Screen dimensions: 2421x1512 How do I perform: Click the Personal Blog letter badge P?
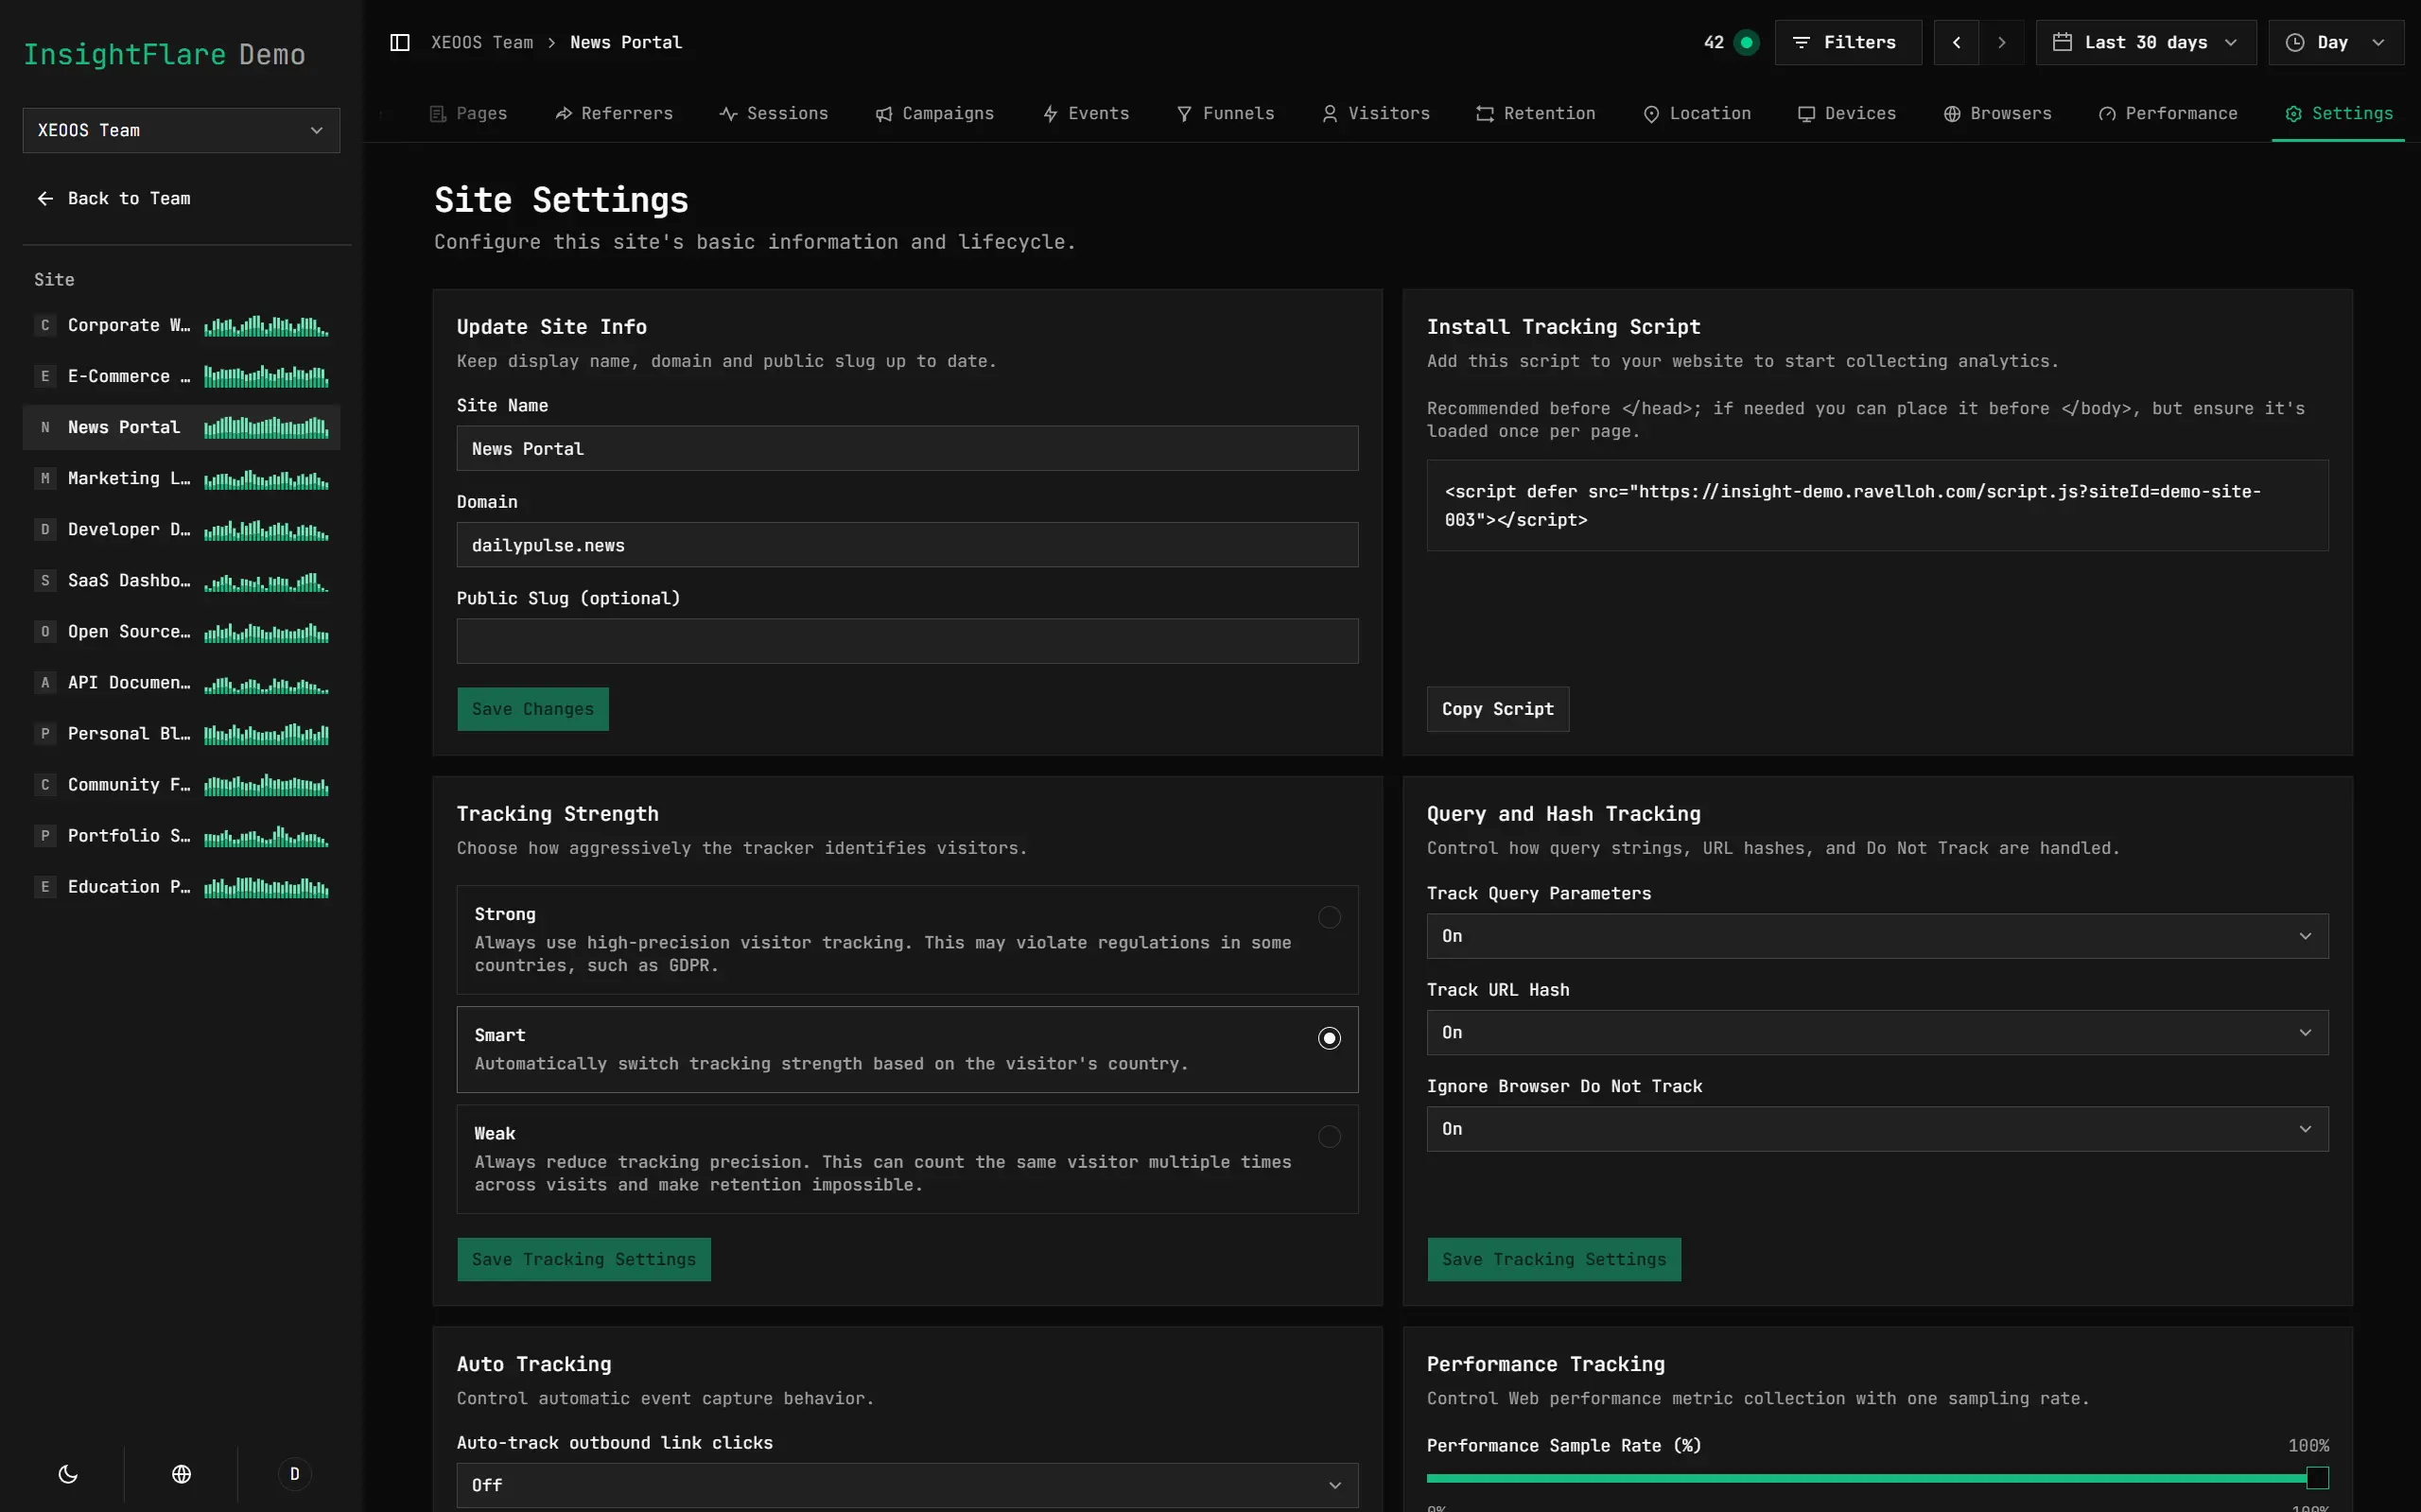45,733
